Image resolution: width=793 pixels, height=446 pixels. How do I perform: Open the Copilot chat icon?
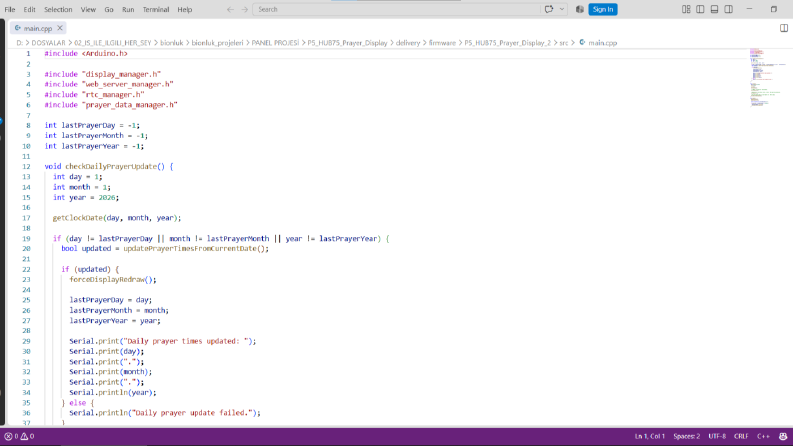click(549, 9)
